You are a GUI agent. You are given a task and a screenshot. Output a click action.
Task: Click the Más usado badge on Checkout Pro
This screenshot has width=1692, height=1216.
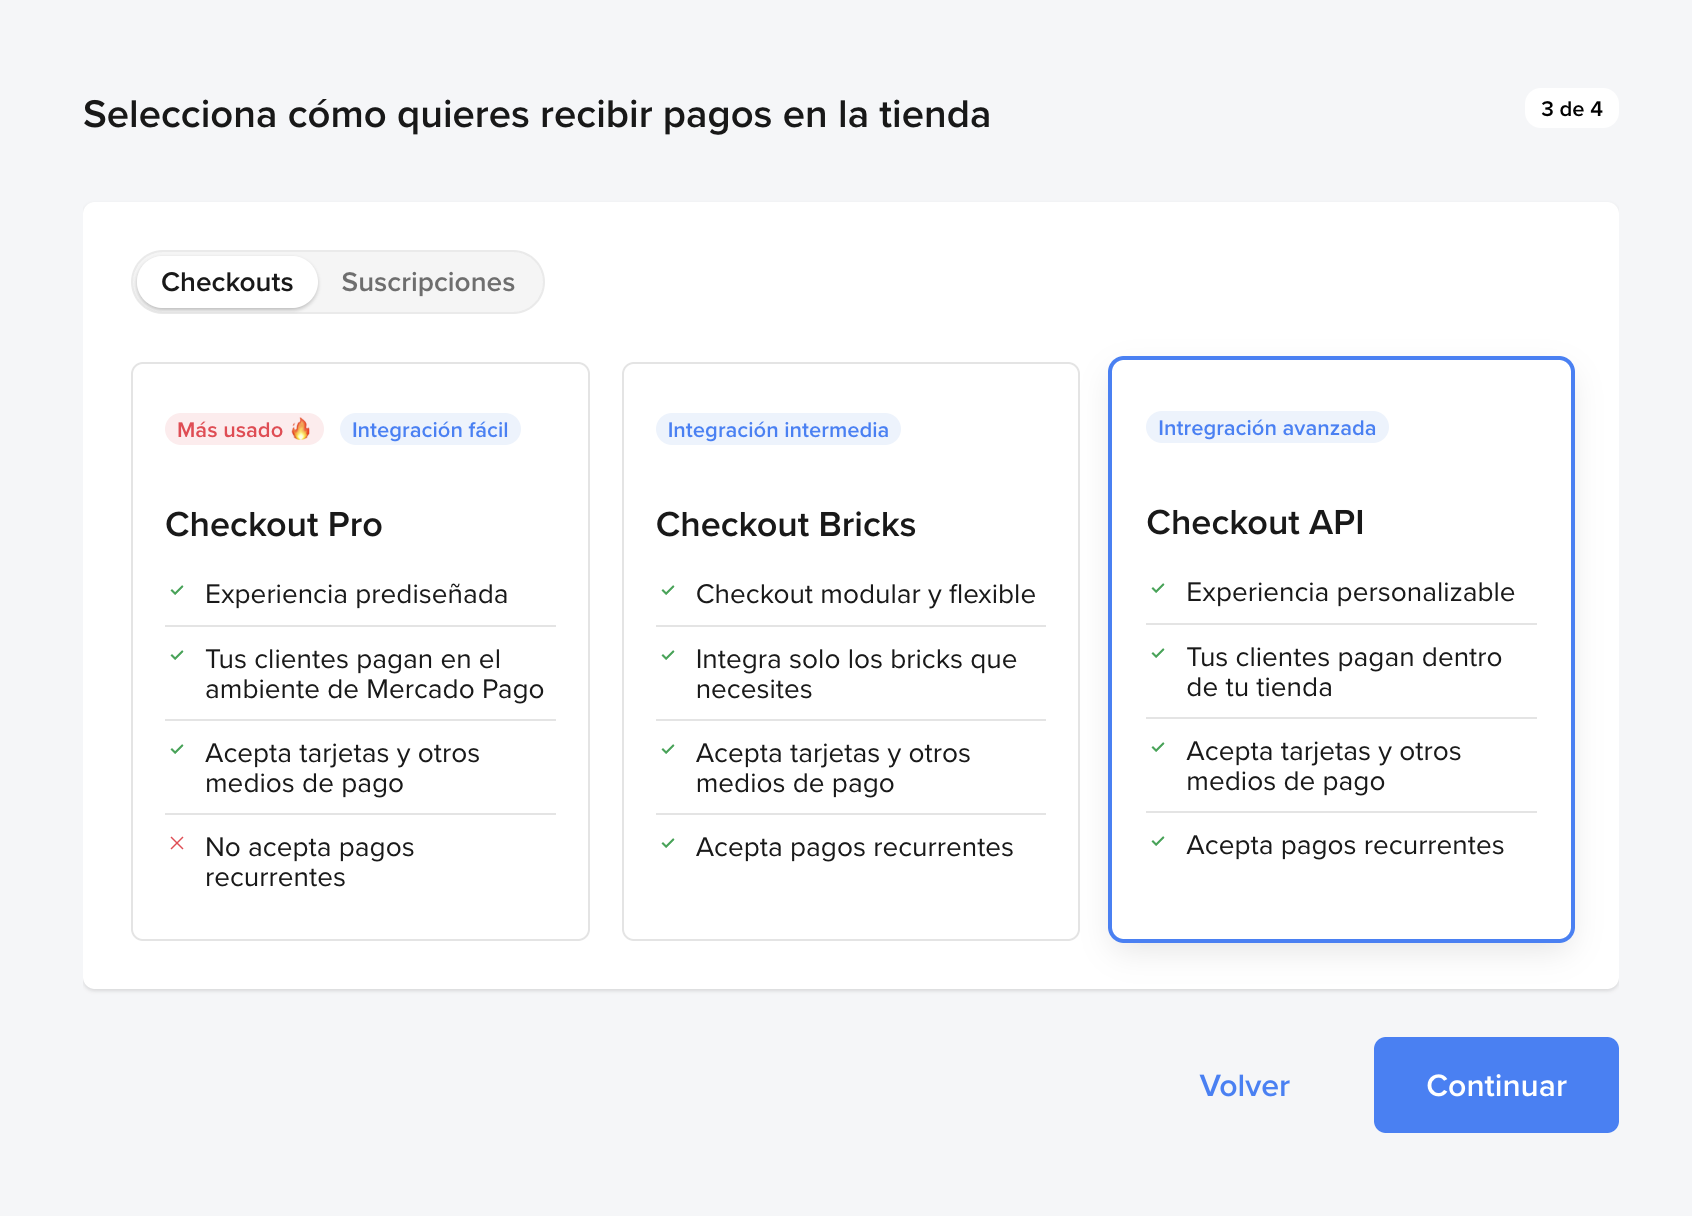[x=243, y=429]
